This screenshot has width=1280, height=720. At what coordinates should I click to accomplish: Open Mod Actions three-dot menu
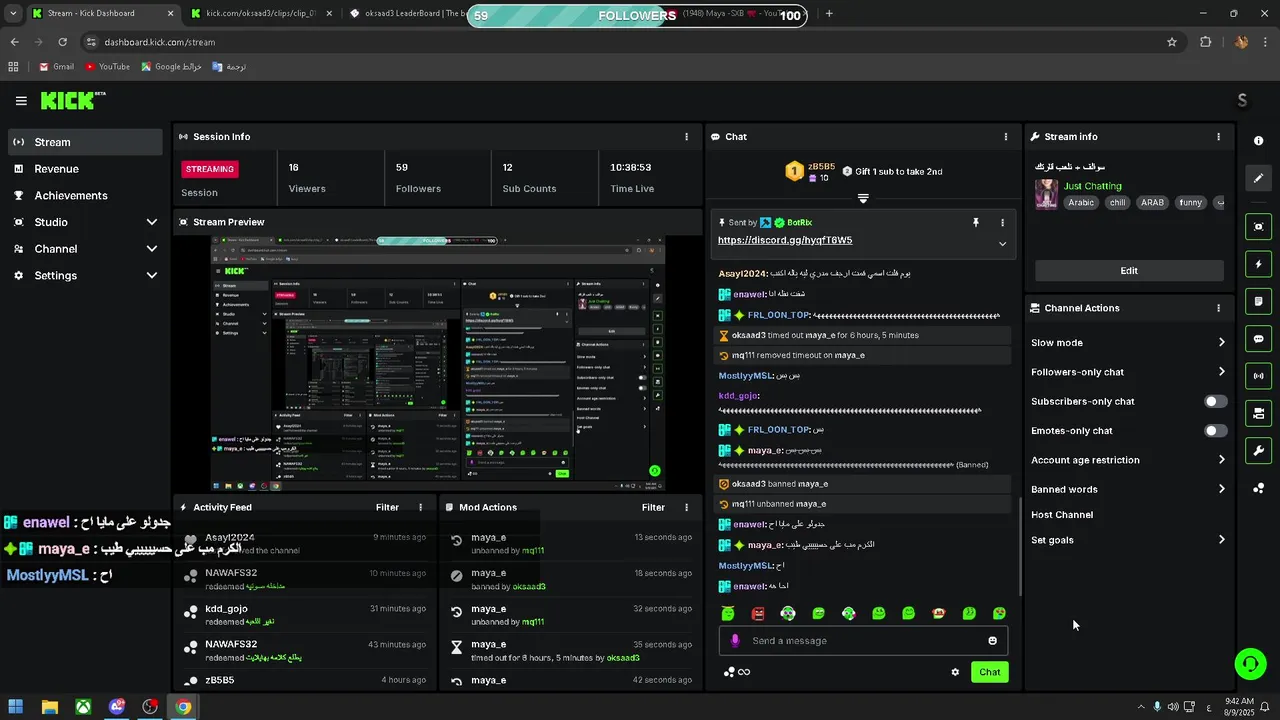(x=686, y=507)
